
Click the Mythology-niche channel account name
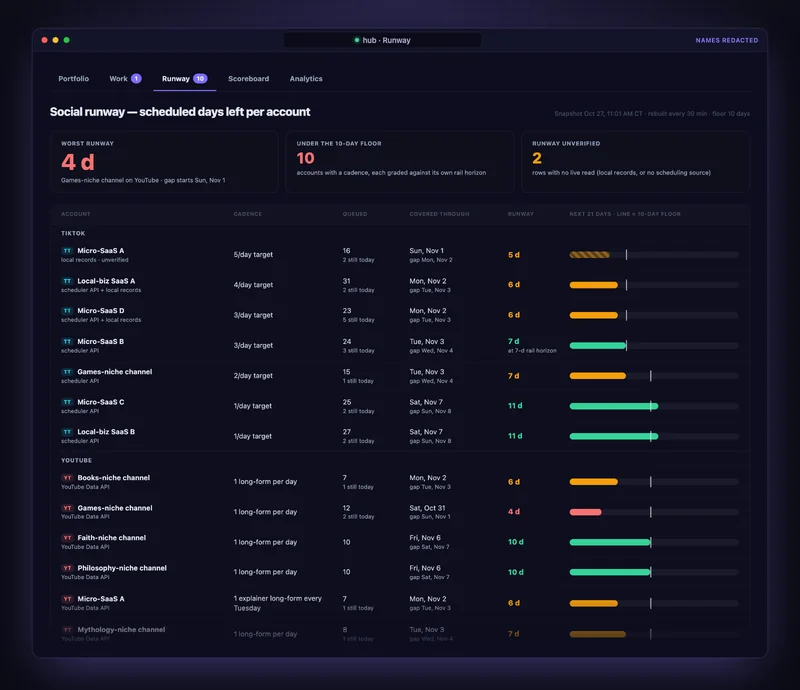point(121,629)
